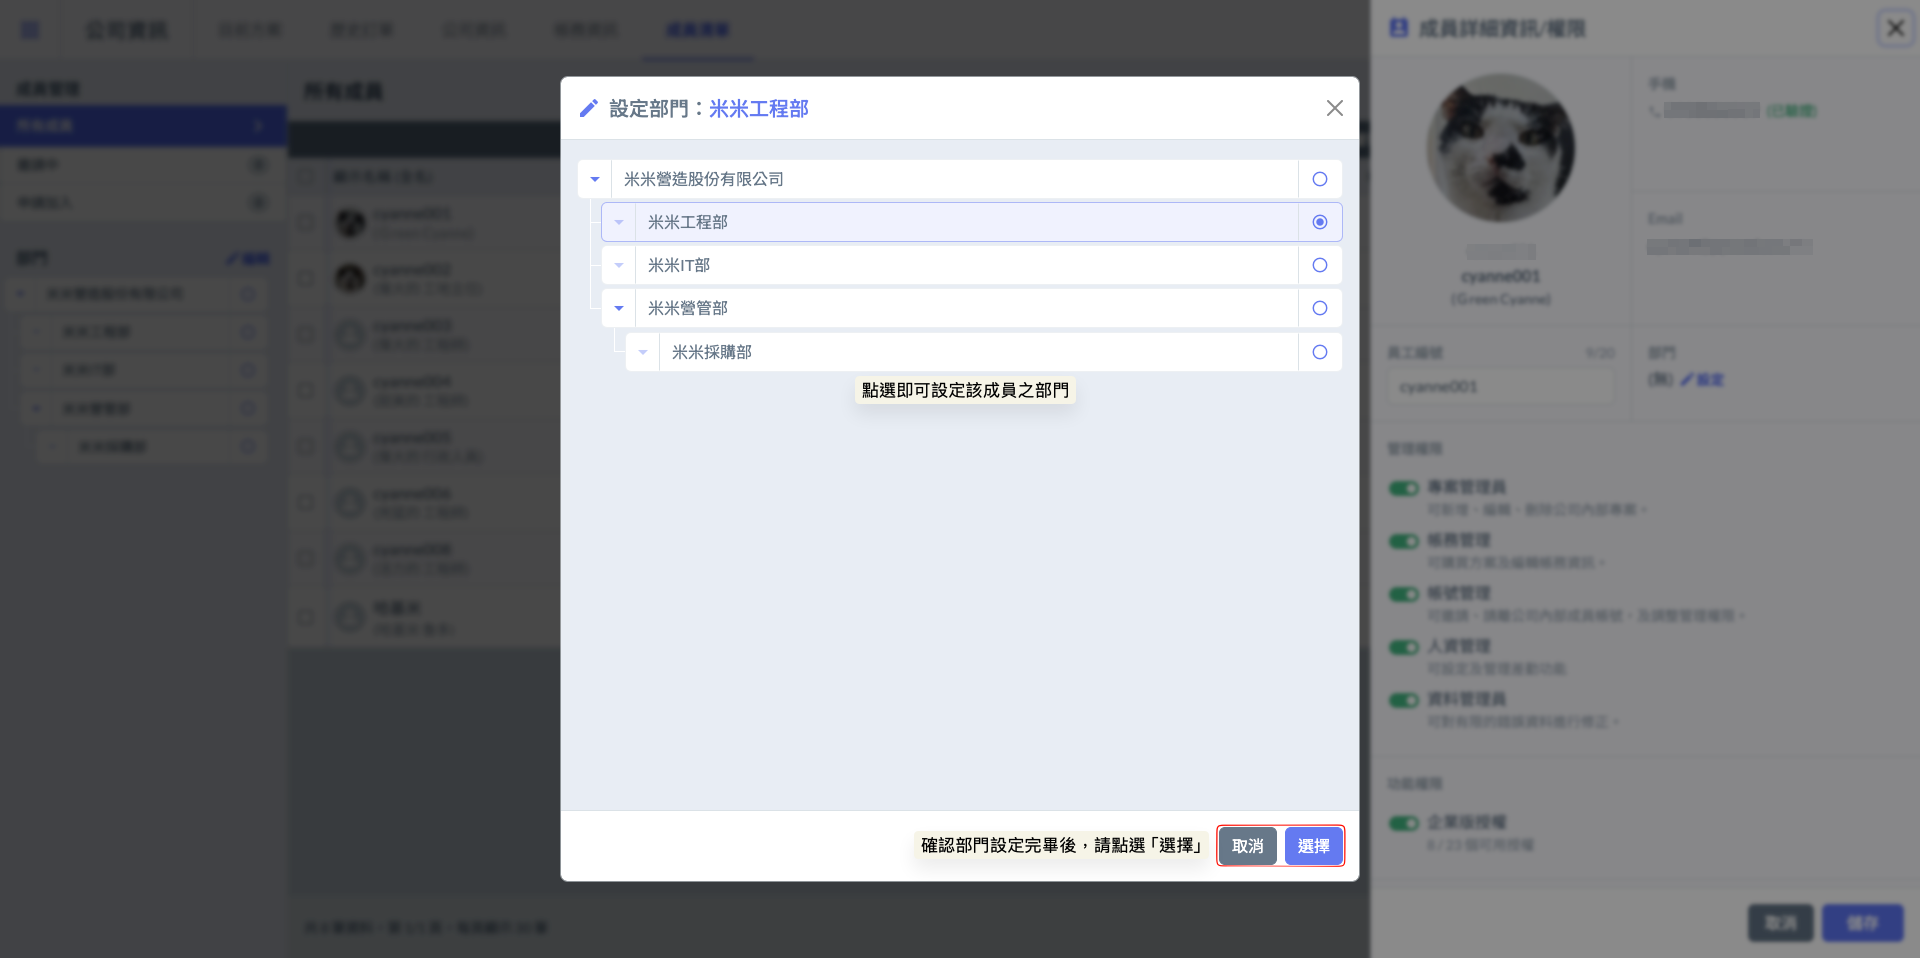Screen dimensions: 1920x958
Task: Expand the 米米IT部 arrow
Action: 619,265
